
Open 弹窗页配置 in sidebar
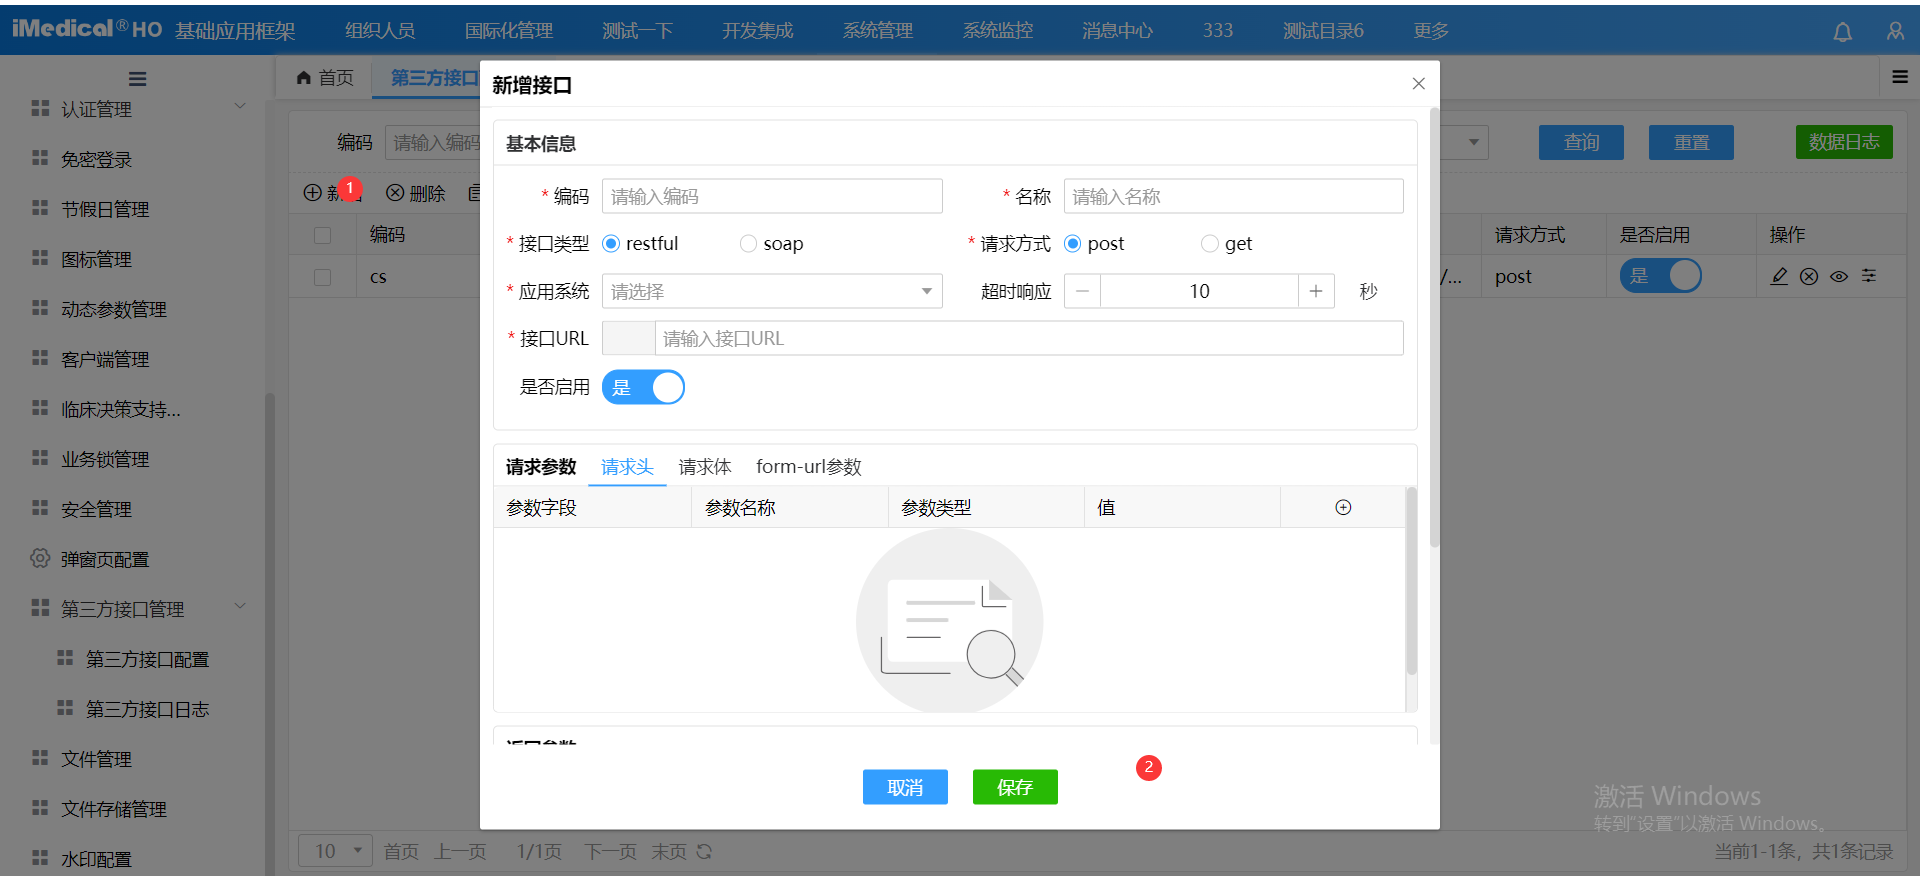coord(105,559)
